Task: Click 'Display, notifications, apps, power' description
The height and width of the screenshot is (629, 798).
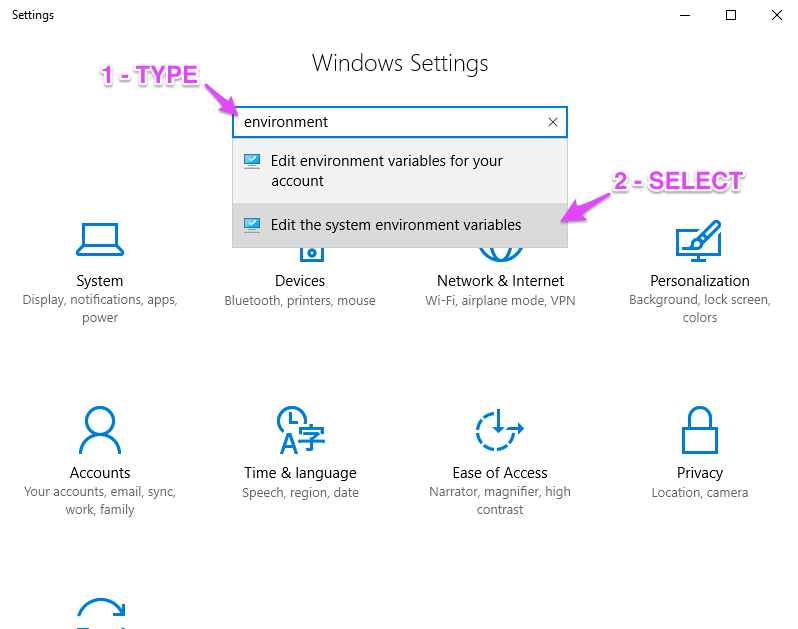Action: 100,308
